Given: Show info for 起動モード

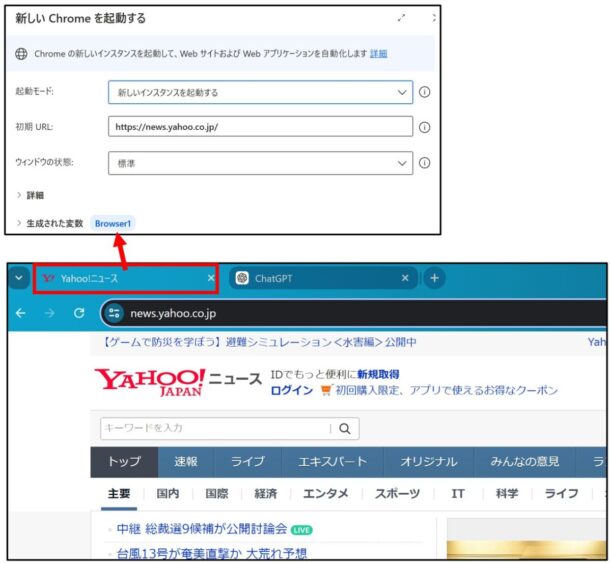Looking at the screenshot, I should pyautogui.click(x=424, y=92).
